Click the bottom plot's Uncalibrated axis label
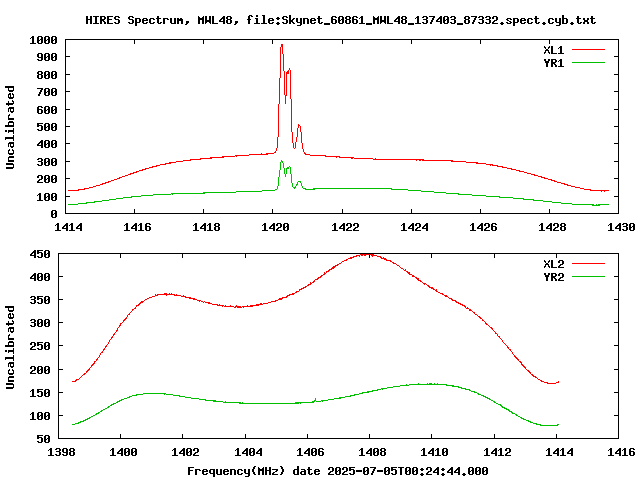The image size is (640, 480). pos(10,347)
